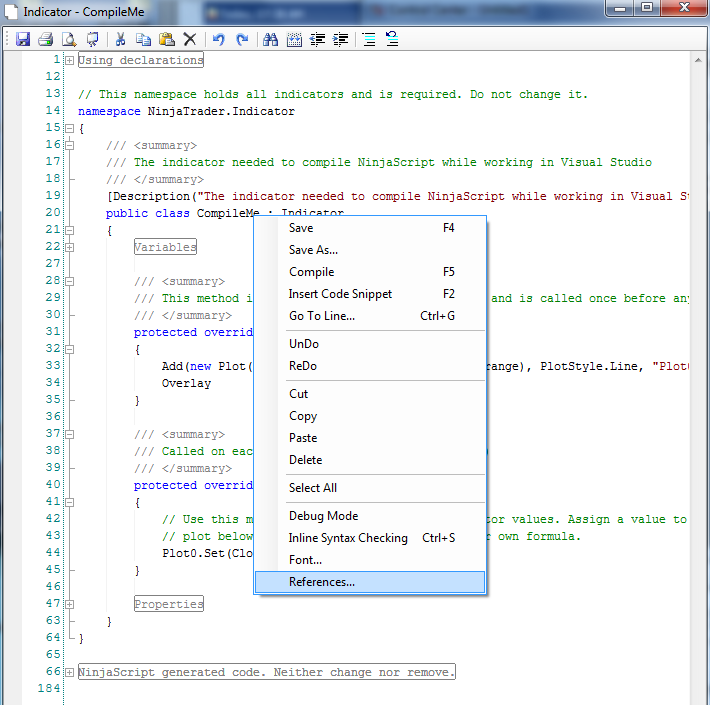The height and width of the screenshot is (705, 710).
Task: Choose Save As... from the context menu
Action: [370, 249]
